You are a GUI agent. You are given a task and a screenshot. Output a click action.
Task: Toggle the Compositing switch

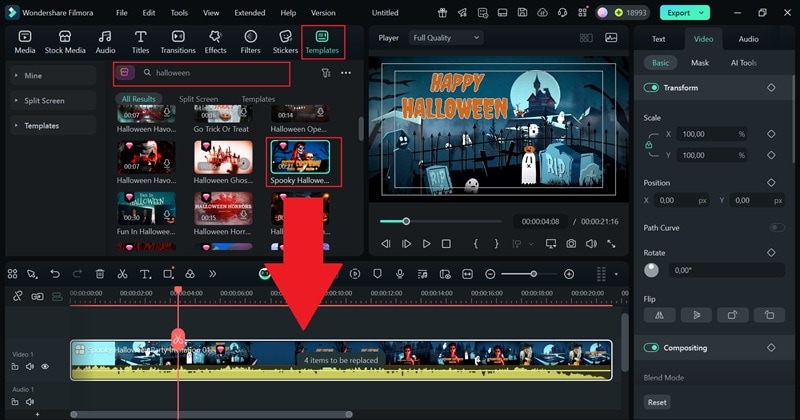click(651, 348)
